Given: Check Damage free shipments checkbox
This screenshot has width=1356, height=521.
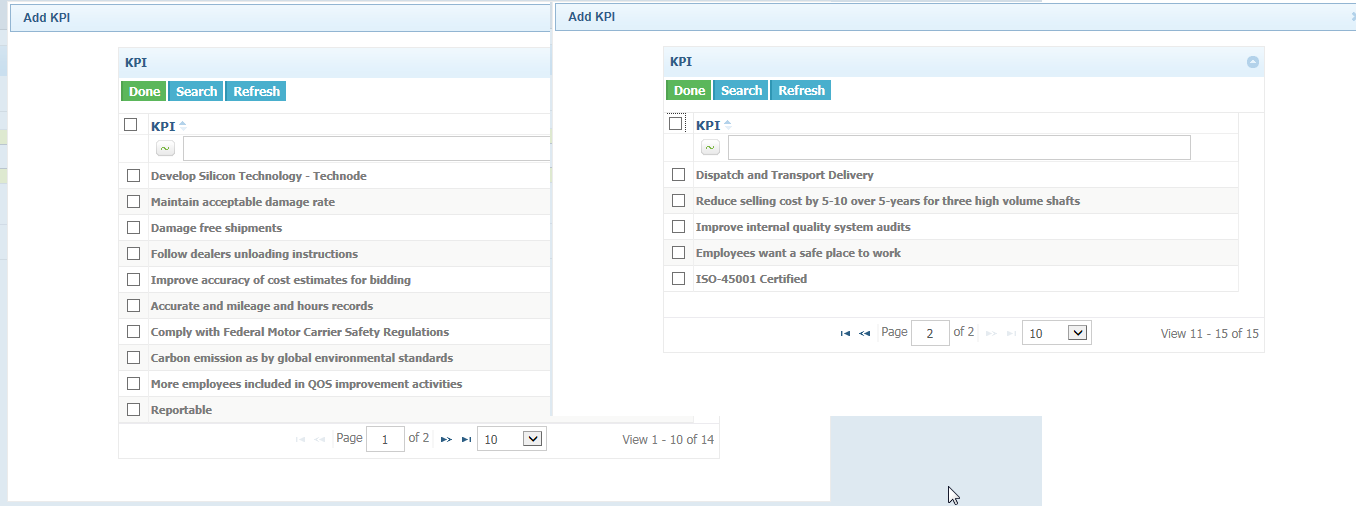Looking at the screenshot, I should tap(134, 228).
